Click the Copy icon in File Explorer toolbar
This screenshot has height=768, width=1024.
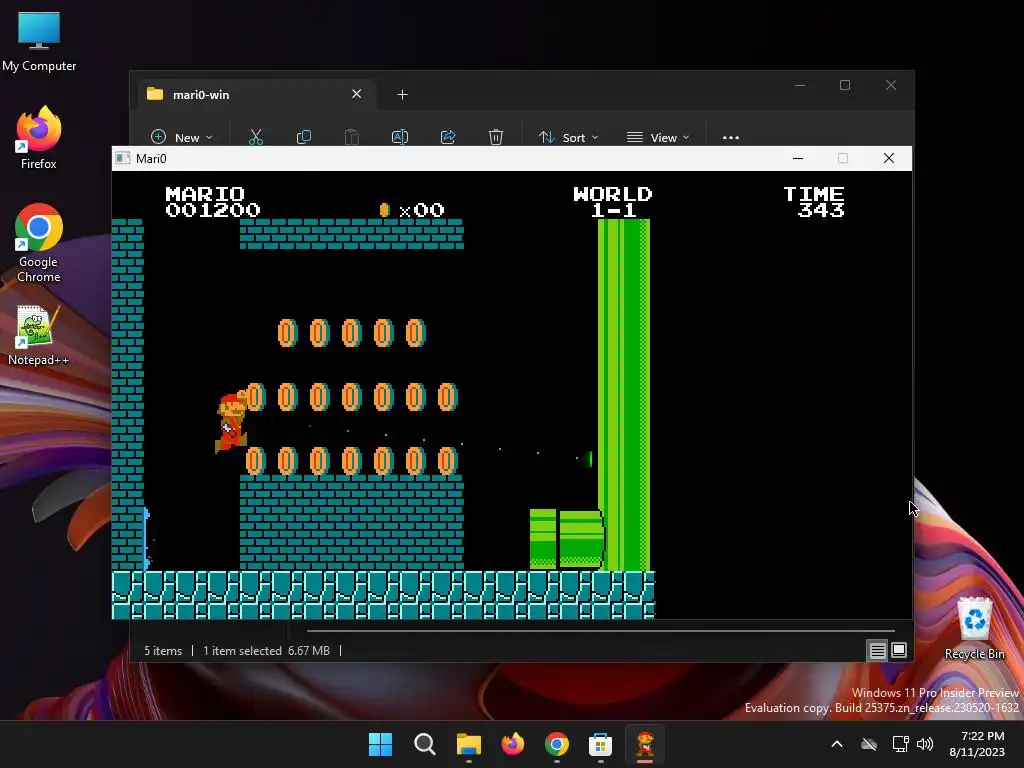304,137
